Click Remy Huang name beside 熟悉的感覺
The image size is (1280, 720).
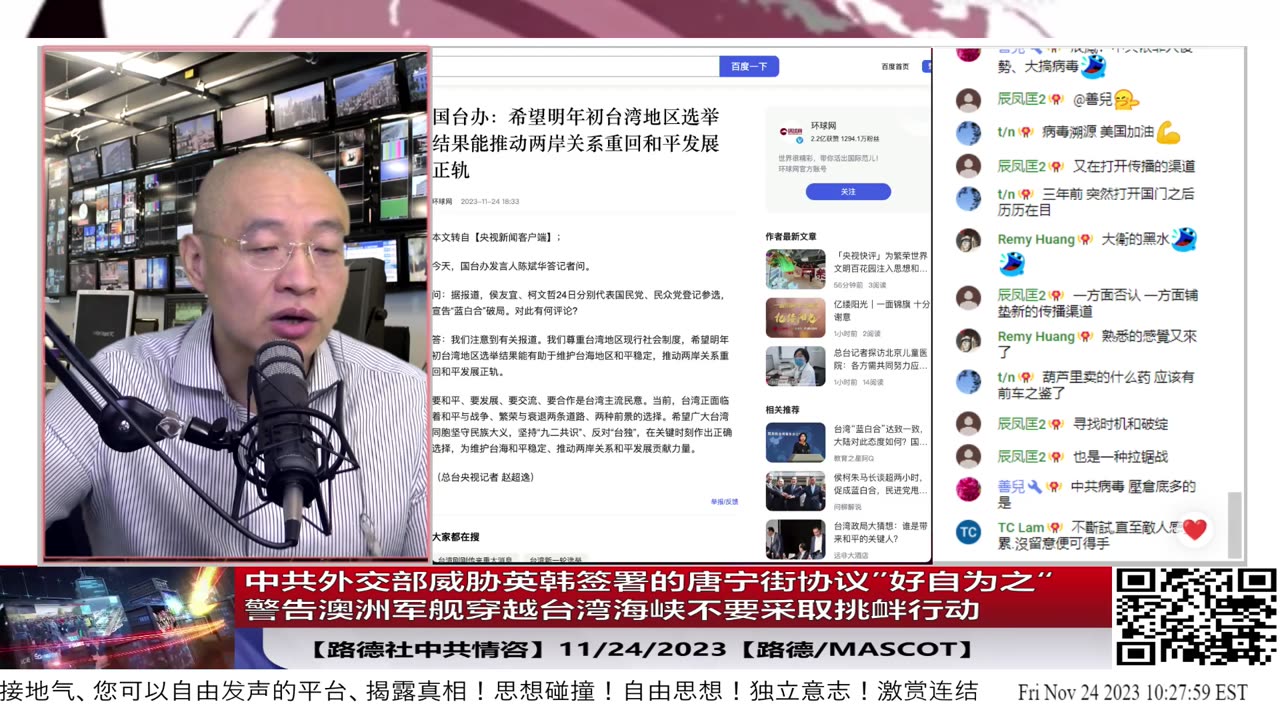(x=1036, y=337)
